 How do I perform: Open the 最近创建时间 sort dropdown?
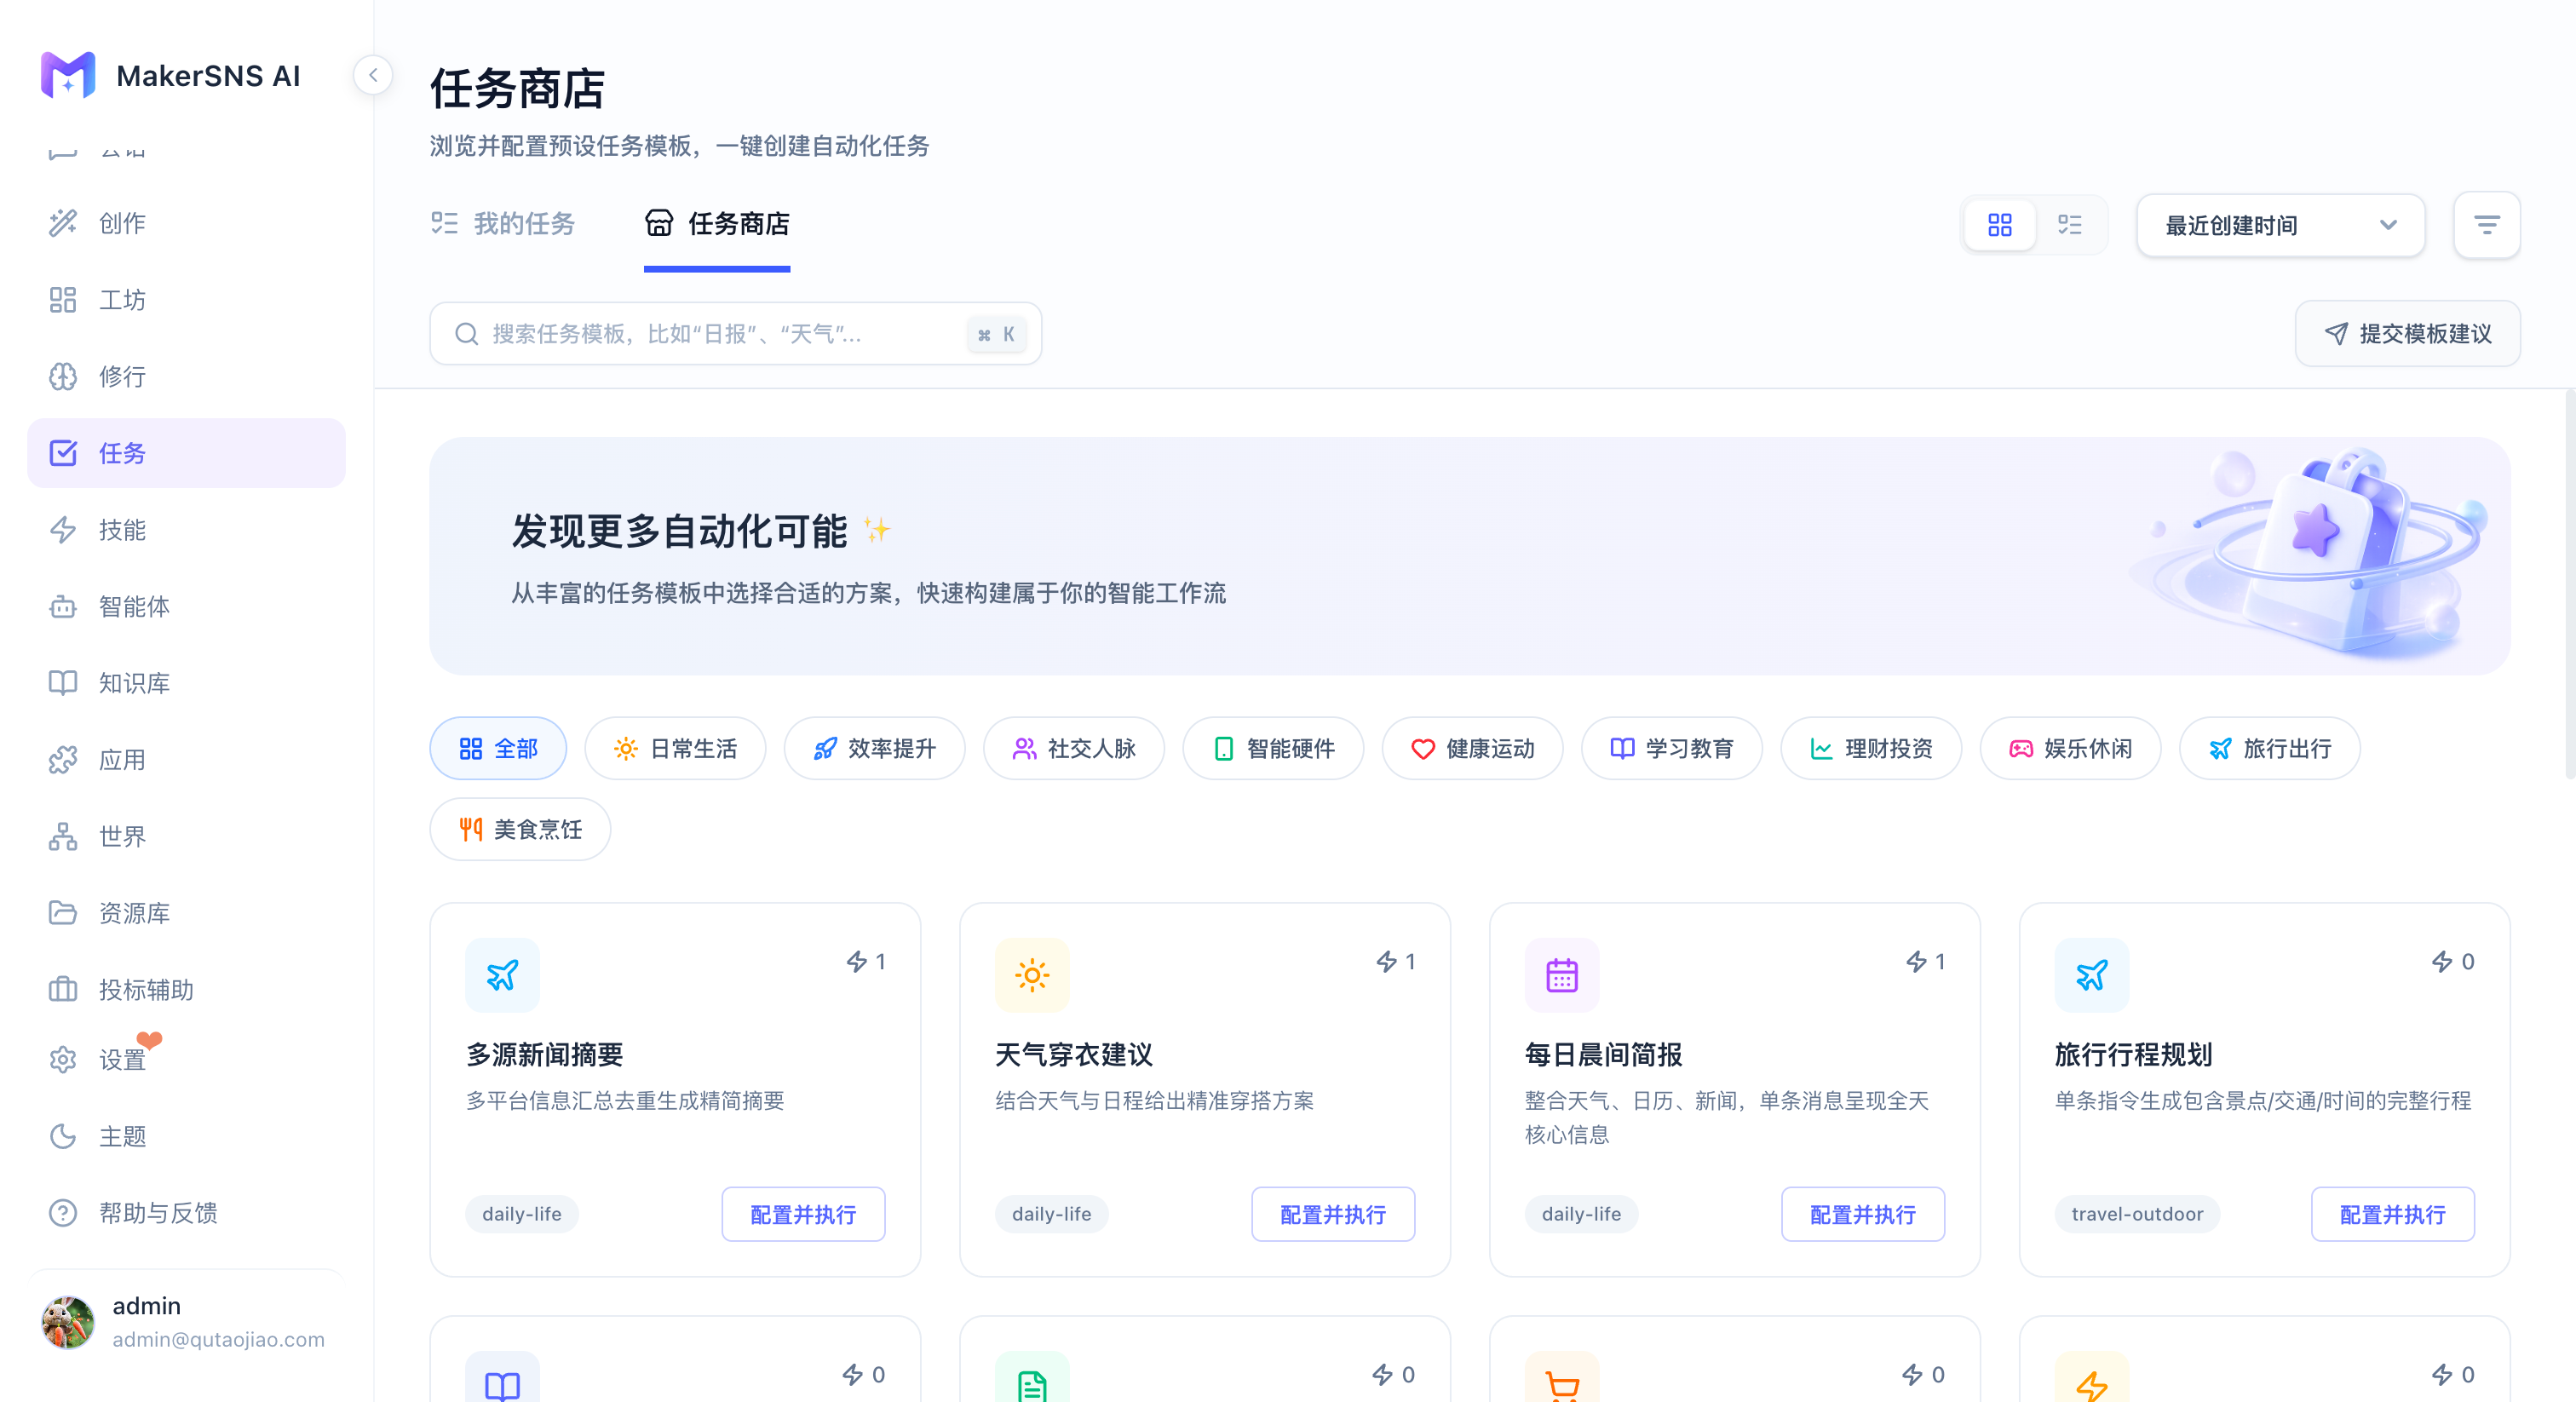[2280, 225]
